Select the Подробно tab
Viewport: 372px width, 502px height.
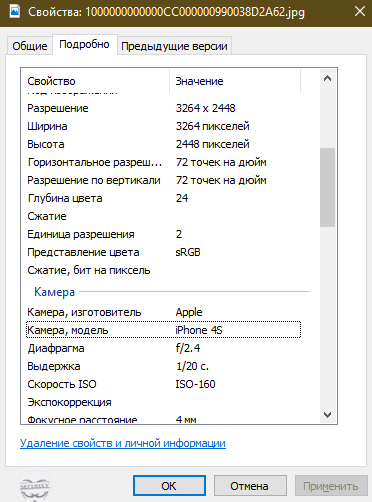[x=84, y=44]
